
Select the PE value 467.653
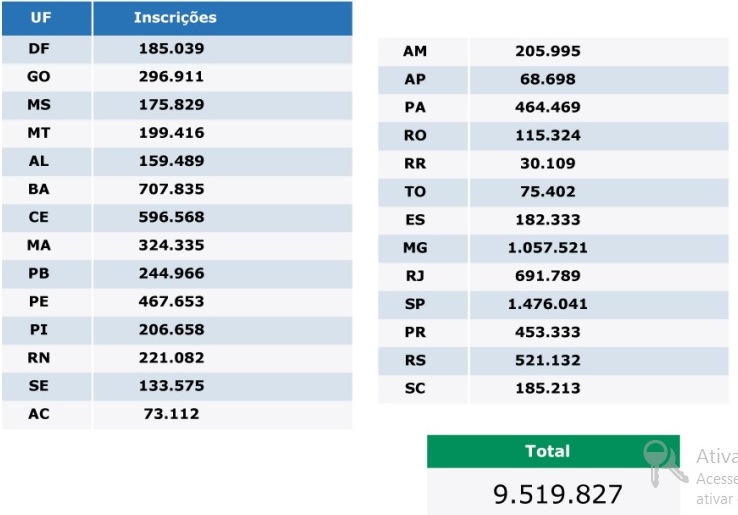click(x=172, y=301)
